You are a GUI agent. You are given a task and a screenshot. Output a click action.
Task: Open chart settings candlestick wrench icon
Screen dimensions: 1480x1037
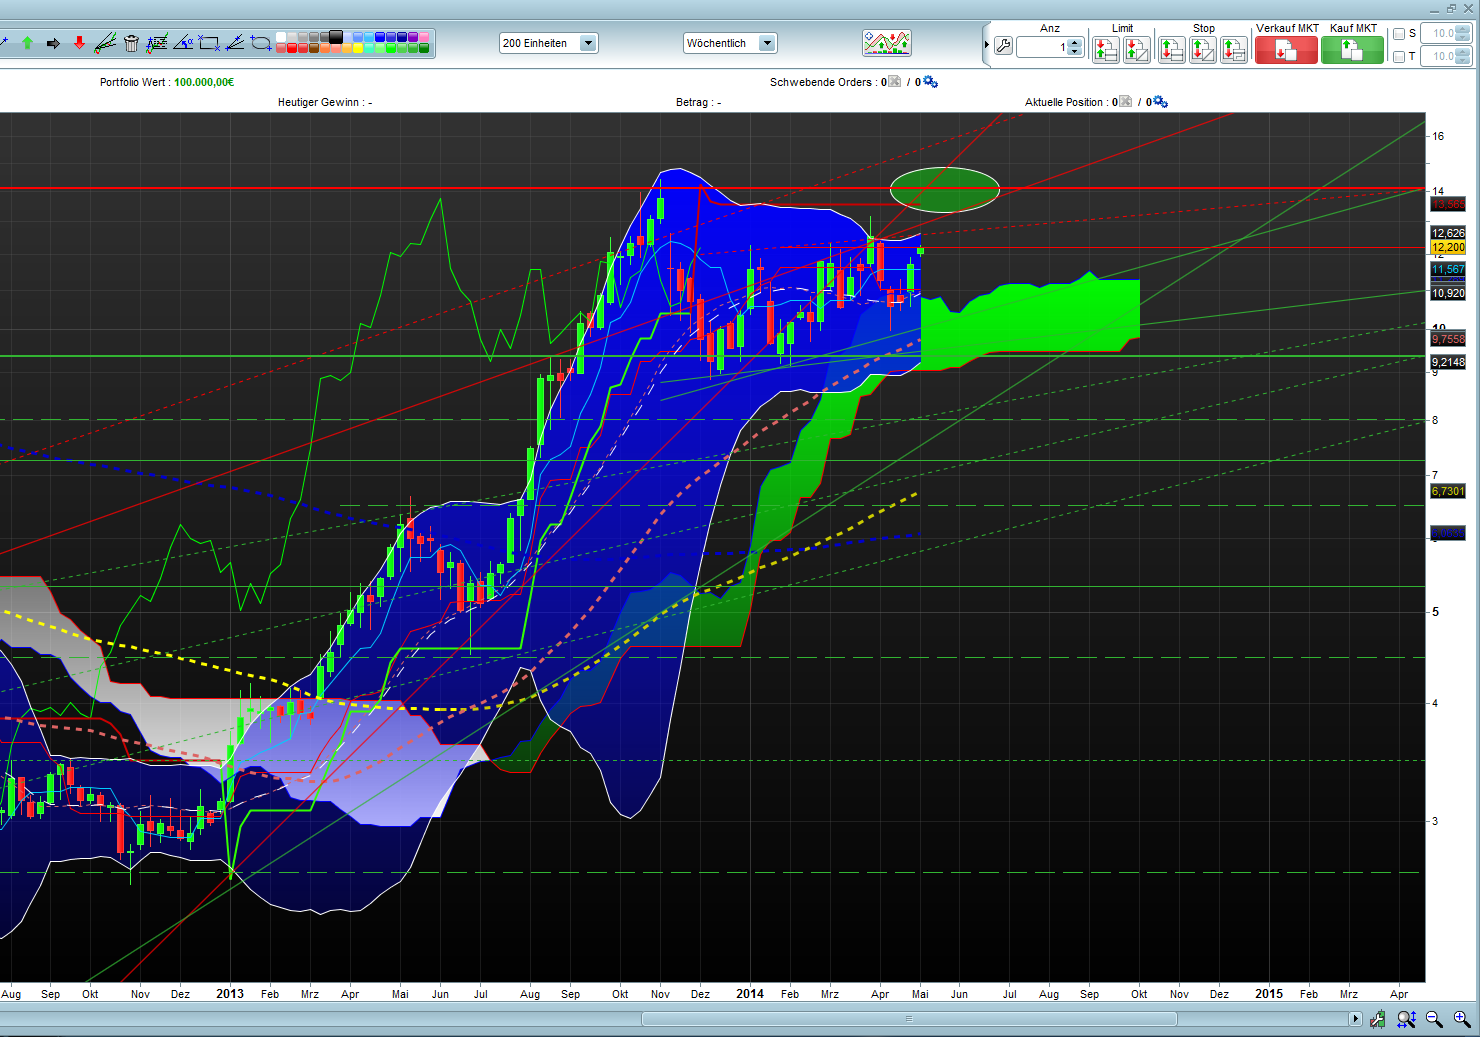click(1378, 1019)
